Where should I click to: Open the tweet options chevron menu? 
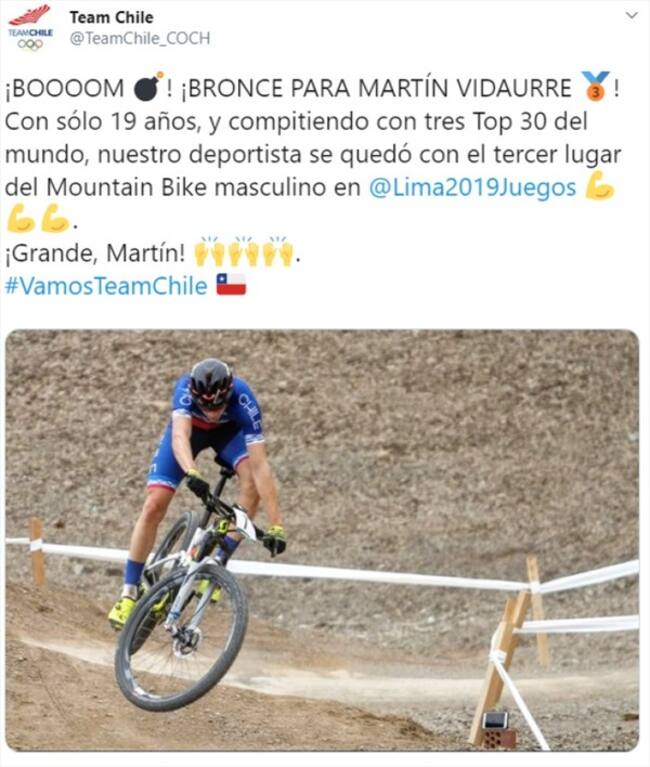632,15
